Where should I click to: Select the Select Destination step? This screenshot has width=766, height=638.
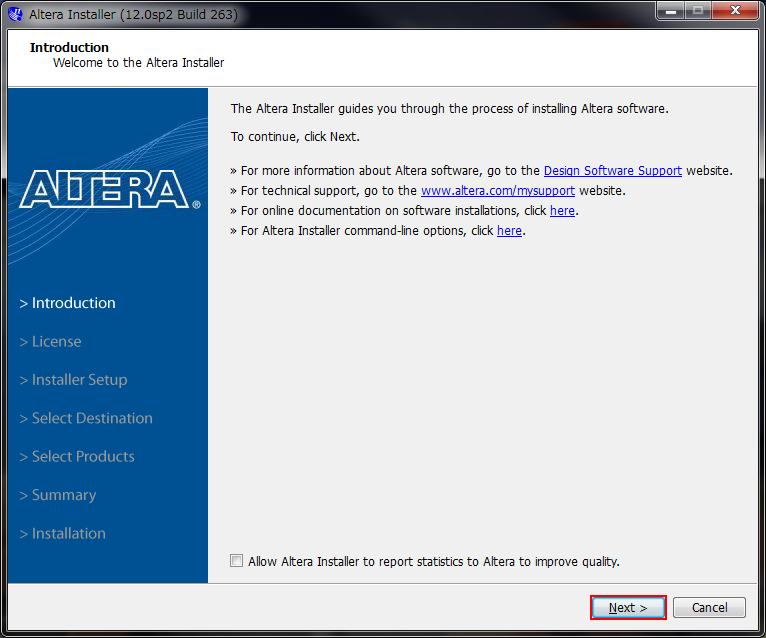(86, 418)
